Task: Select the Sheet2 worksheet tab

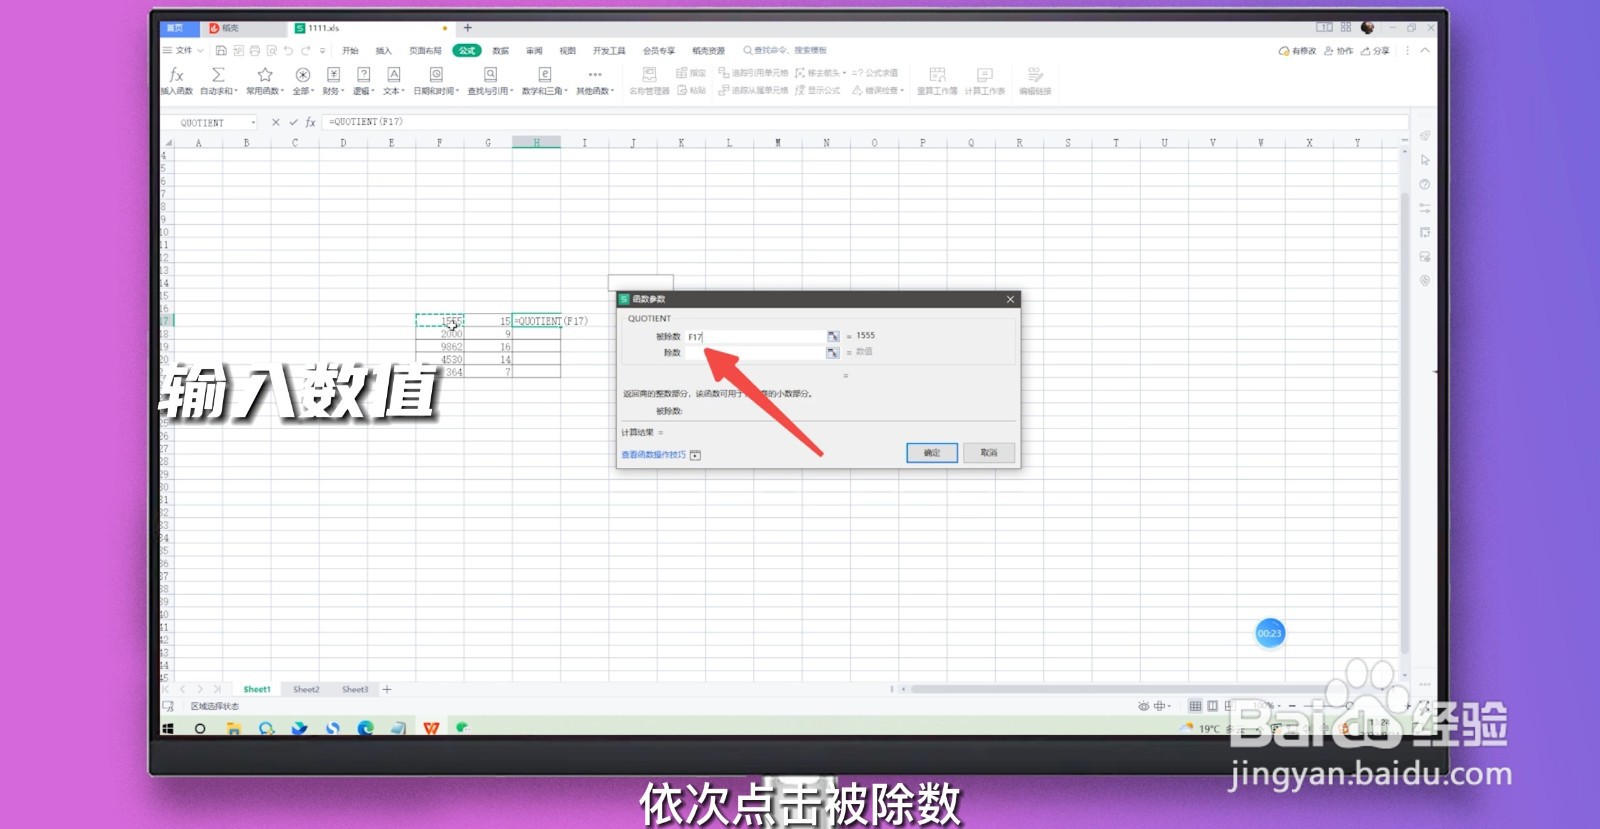Action: [306, 690]
